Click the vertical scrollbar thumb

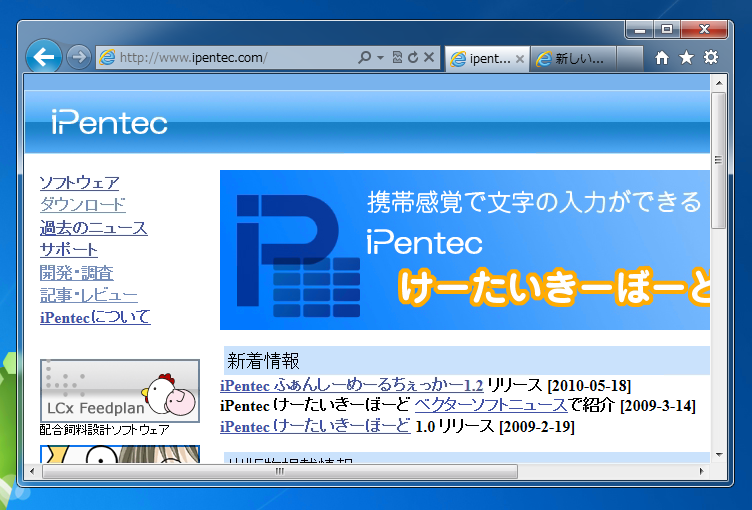pos(718,160)
